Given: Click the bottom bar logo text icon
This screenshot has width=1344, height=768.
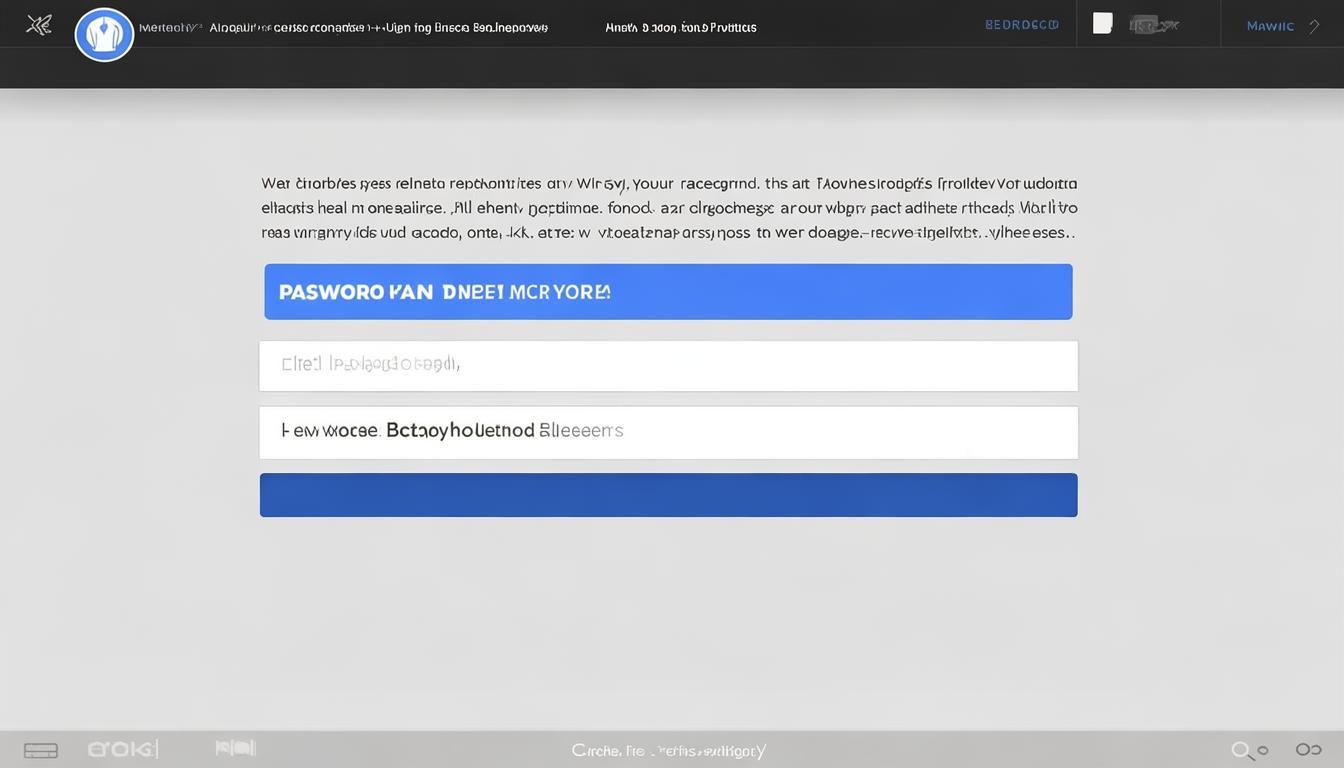Looking at the screenshot, I should point(122,749).
